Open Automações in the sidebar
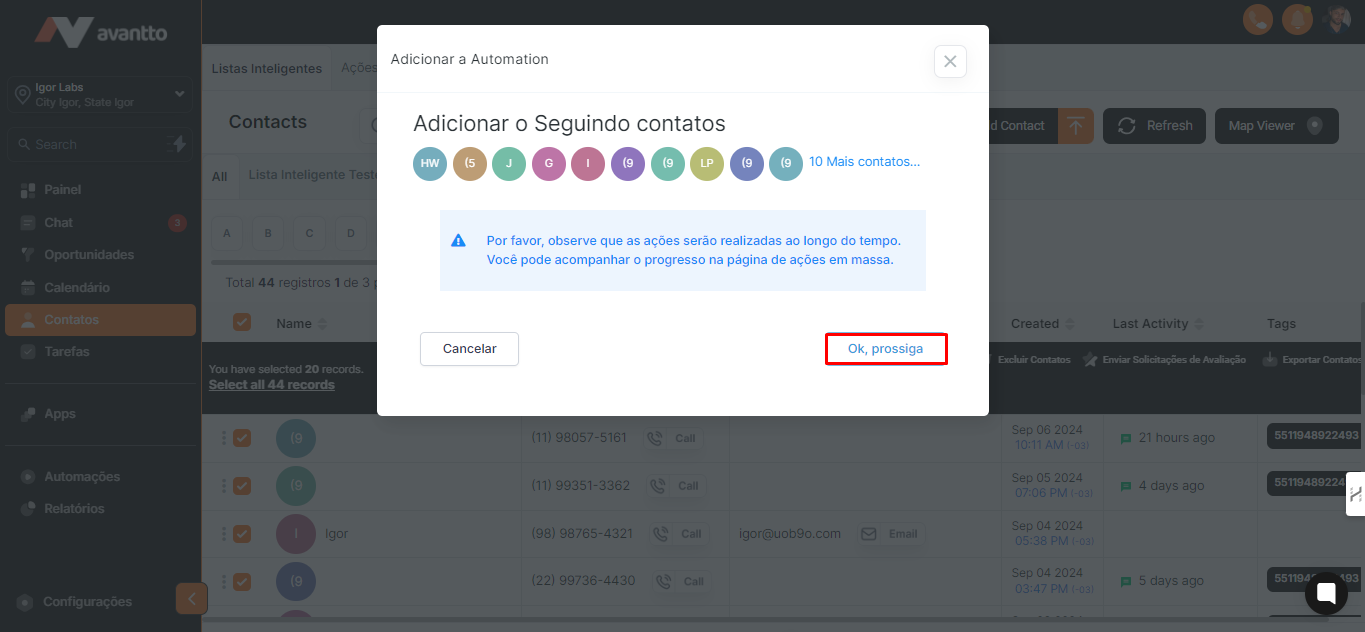 coord(82,477)
